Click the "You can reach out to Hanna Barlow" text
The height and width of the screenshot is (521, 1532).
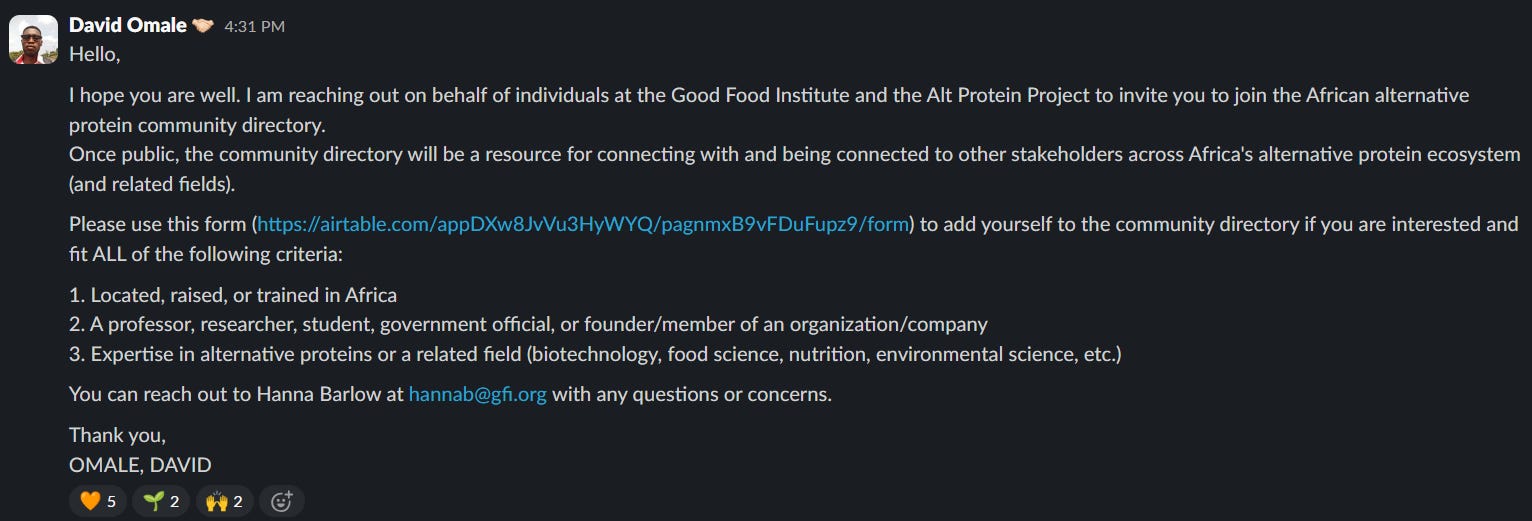click(237, 394)
